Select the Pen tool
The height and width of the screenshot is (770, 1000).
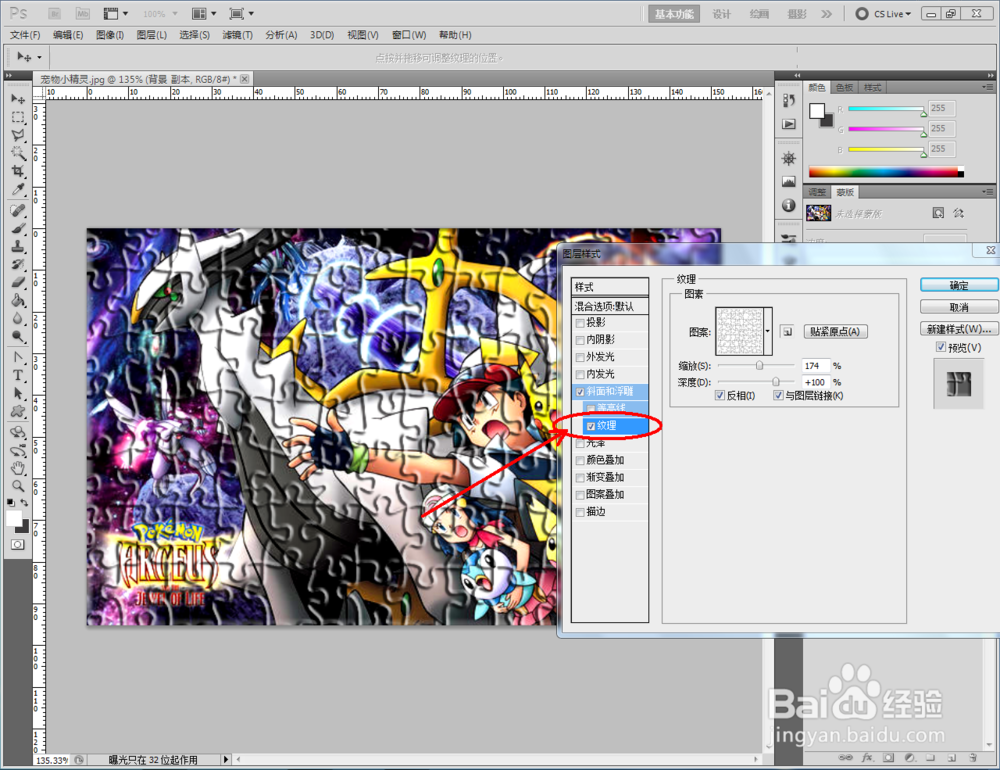(x=18, y=357)
